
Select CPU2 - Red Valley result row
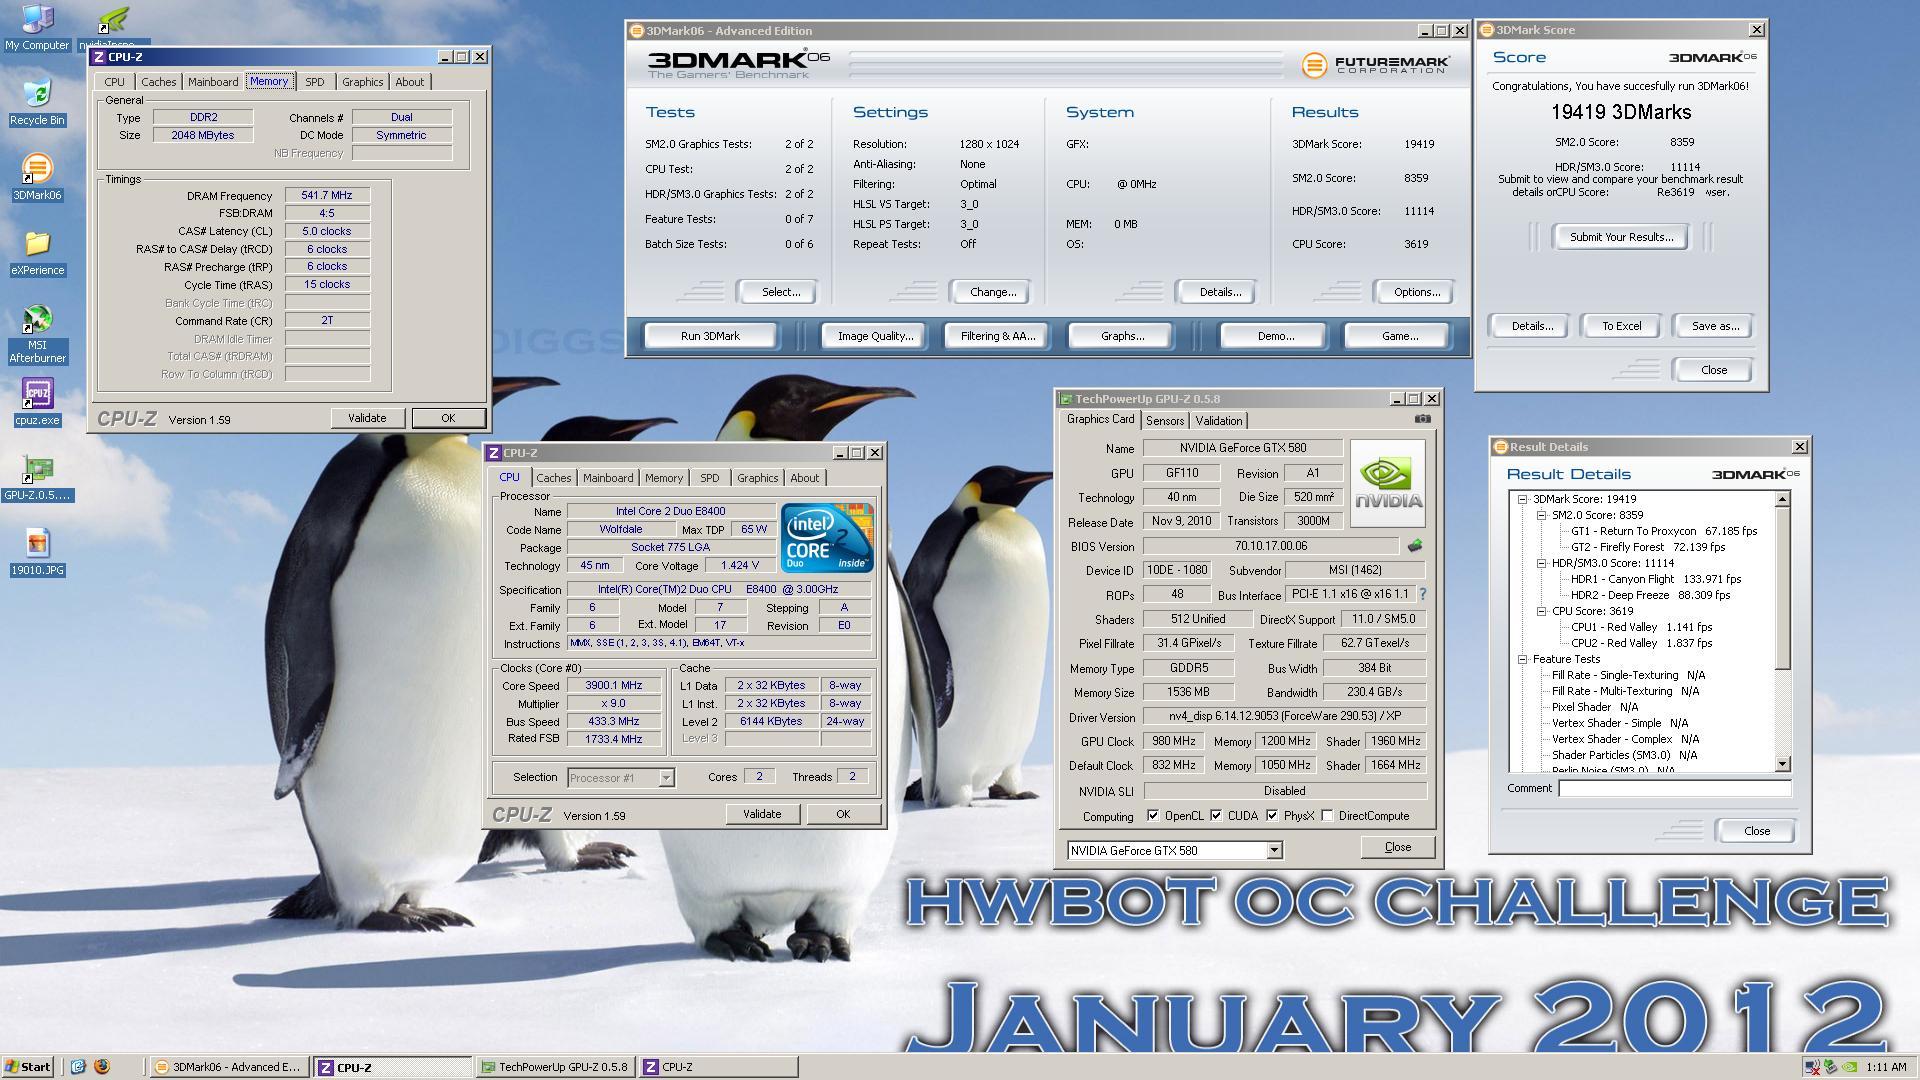1641,643
